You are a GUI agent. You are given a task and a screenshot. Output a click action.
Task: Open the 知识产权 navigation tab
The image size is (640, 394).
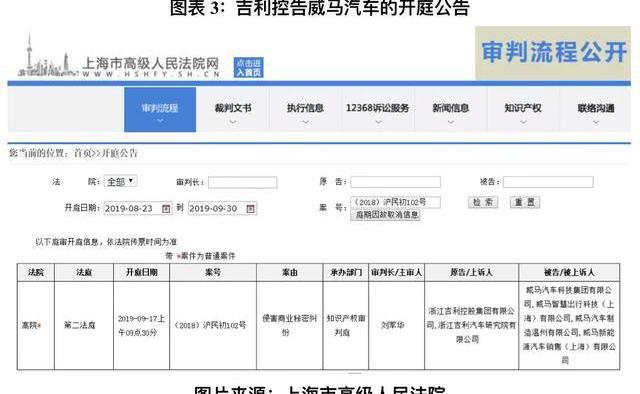tap(523, 108)
